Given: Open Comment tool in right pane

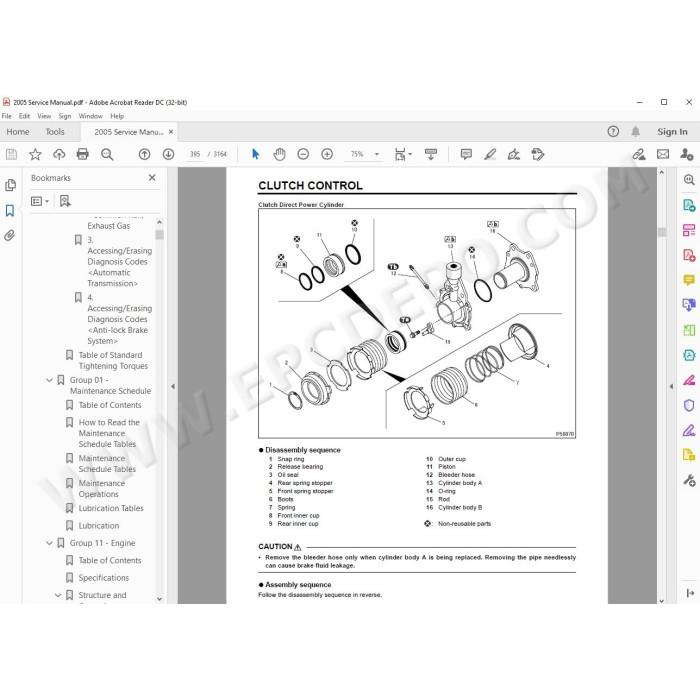Looking at the screenshot, I should 689,280.
